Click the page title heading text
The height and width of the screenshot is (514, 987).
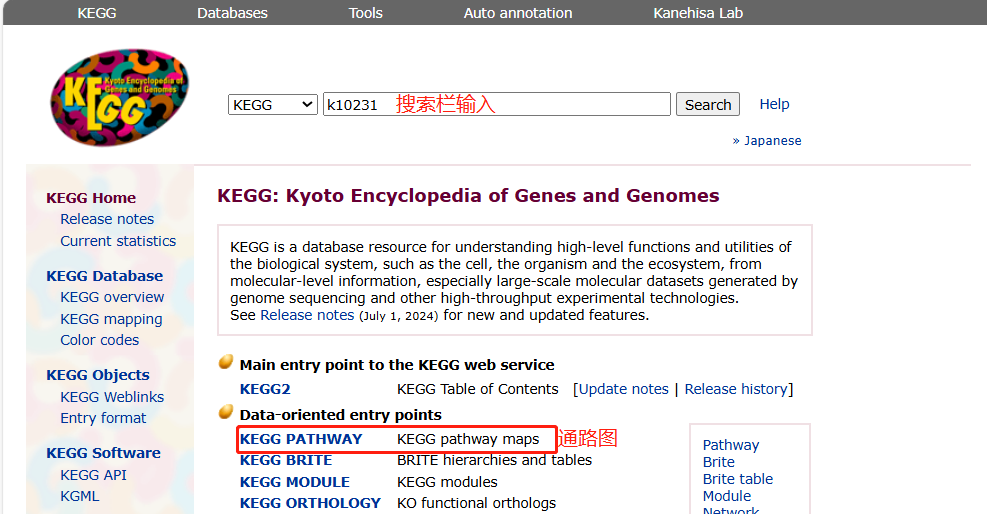click(x=468, y=196)
